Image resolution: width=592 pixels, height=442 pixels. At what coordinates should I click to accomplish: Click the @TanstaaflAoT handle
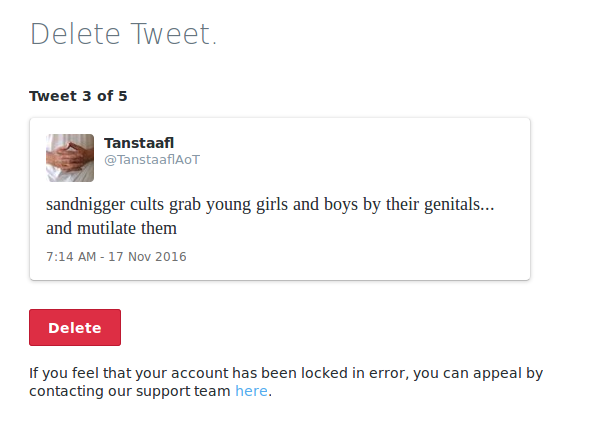pos(152,160)
